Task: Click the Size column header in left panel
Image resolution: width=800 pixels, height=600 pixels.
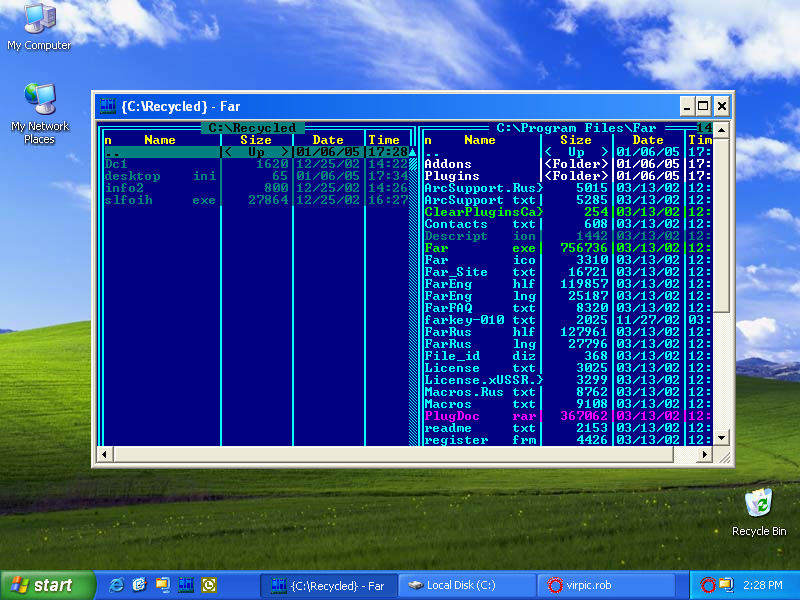Action: click(256, 140)
